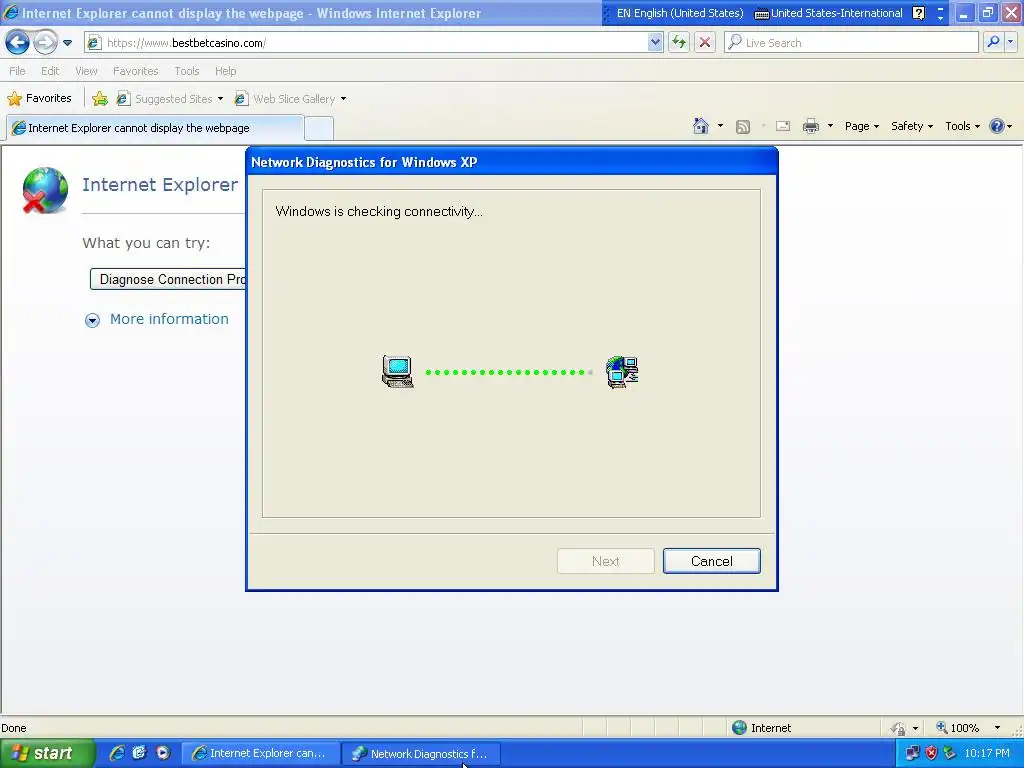Open the Tools menu in the menu bar
The width and height of the screenshot is (1024, 768).
click(187, 71)
